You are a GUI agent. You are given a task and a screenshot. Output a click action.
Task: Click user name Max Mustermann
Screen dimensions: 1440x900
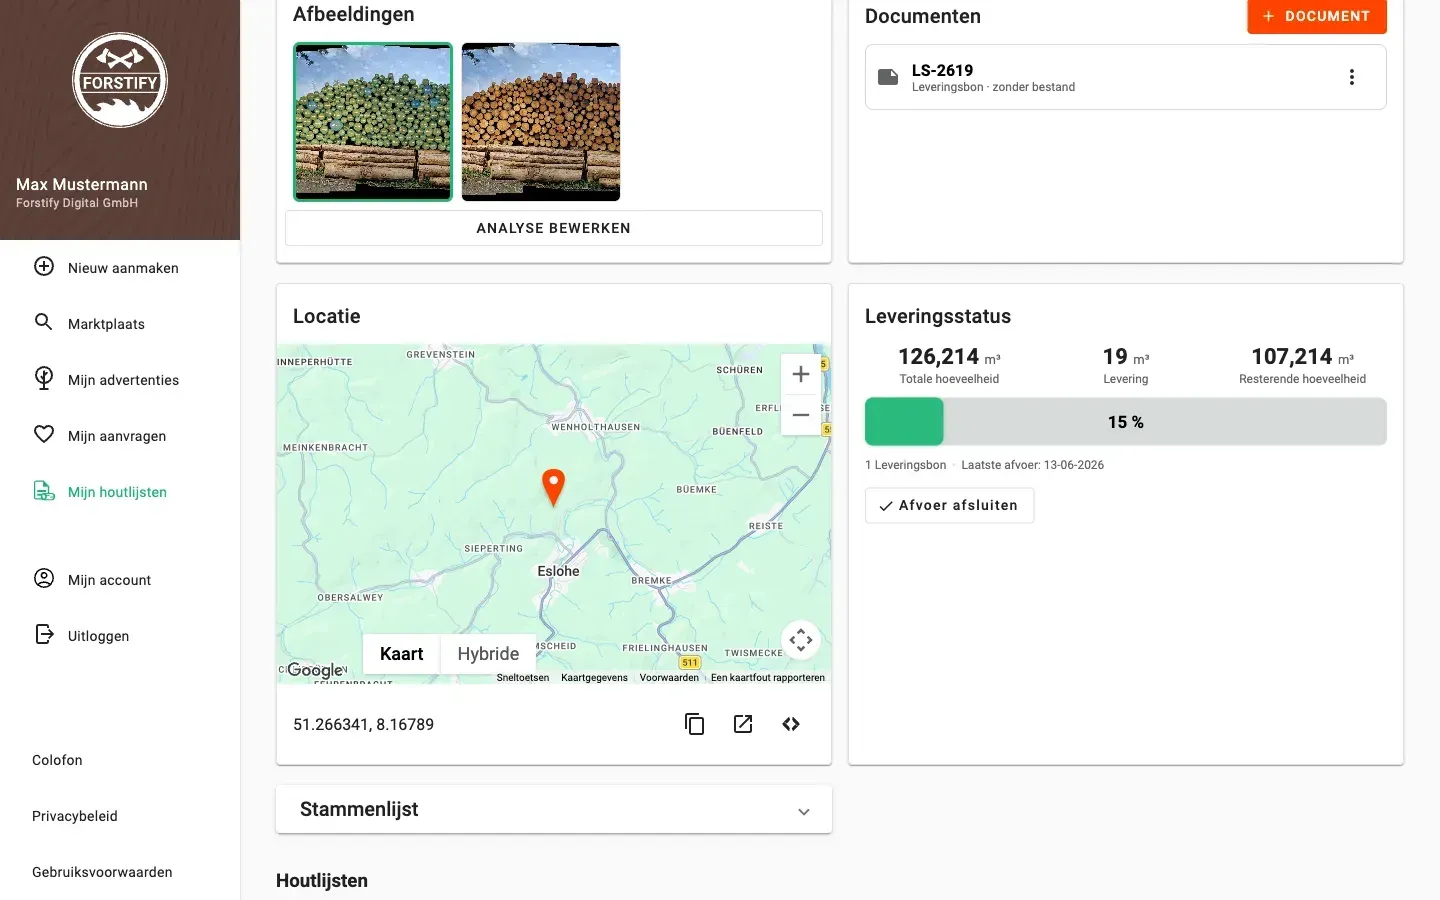pos(82,184)
